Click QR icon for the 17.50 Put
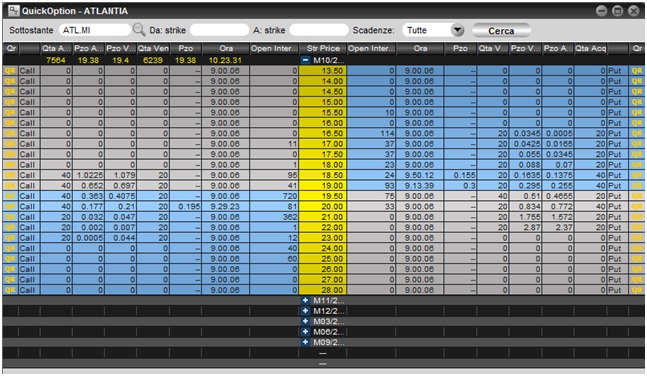Screen dimensions: 647x376 click(x=637, y=154)
